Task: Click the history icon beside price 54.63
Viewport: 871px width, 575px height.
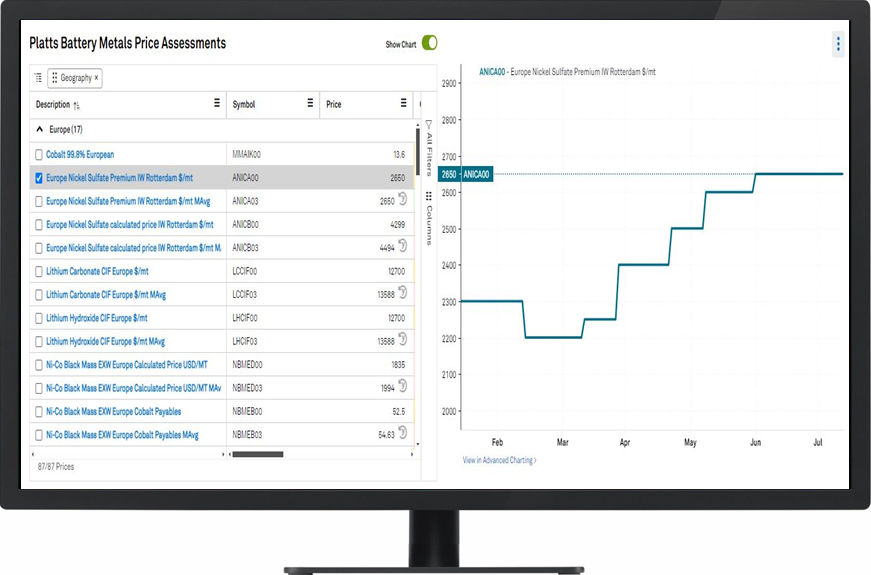Action: [403, 432]
